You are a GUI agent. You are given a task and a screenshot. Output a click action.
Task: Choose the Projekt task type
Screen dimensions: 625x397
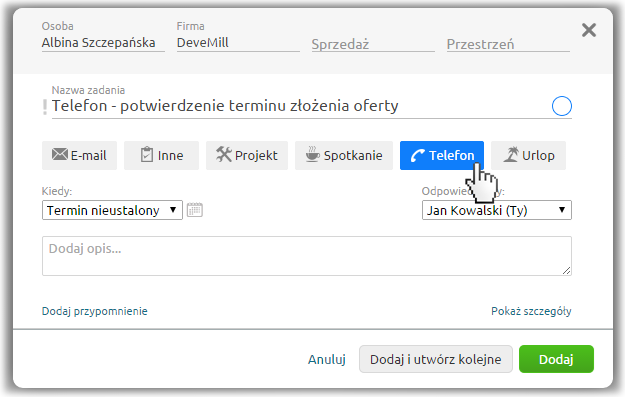247,155
